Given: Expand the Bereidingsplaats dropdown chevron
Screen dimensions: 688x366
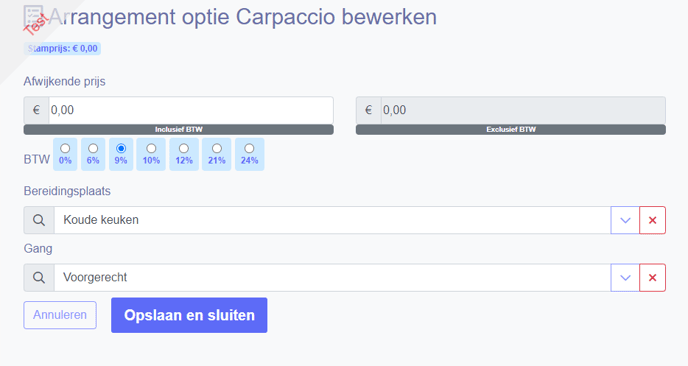Looking at the screenshot, I should click(625, 220).
